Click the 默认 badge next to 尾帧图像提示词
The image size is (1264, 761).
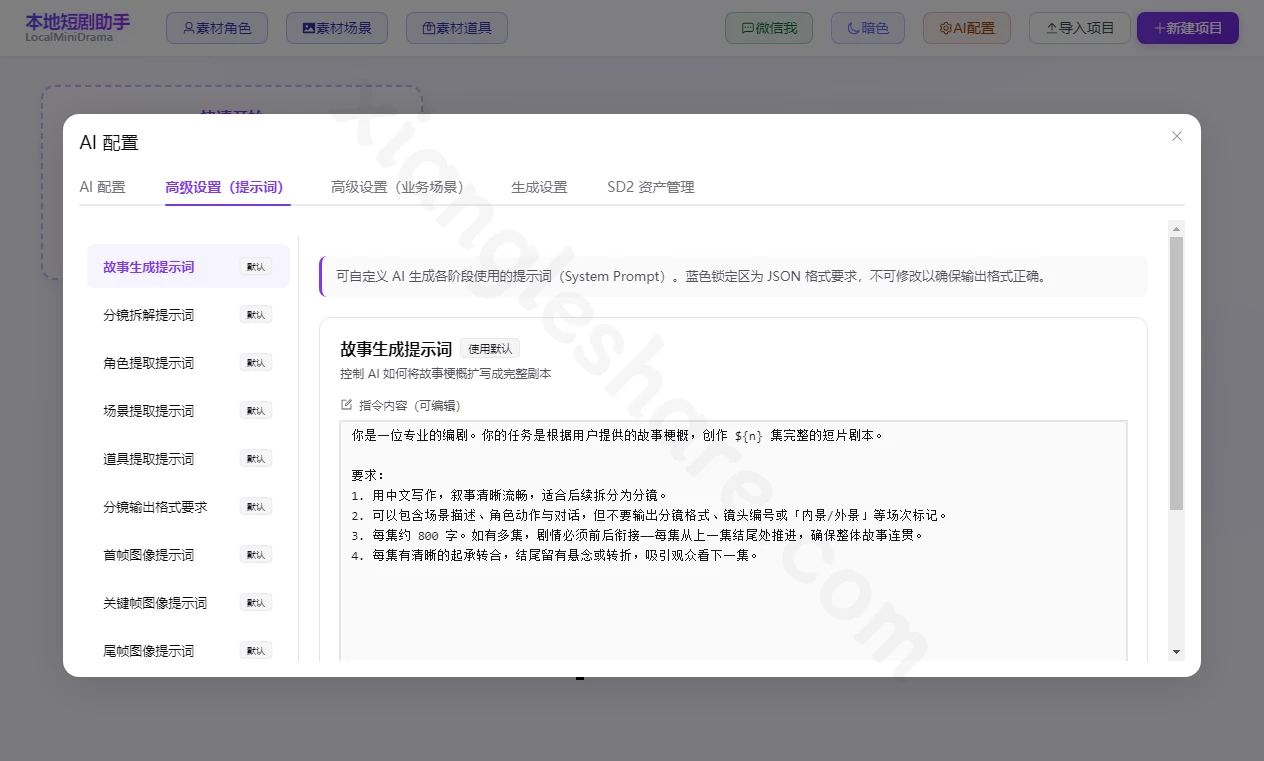(256, 651)
